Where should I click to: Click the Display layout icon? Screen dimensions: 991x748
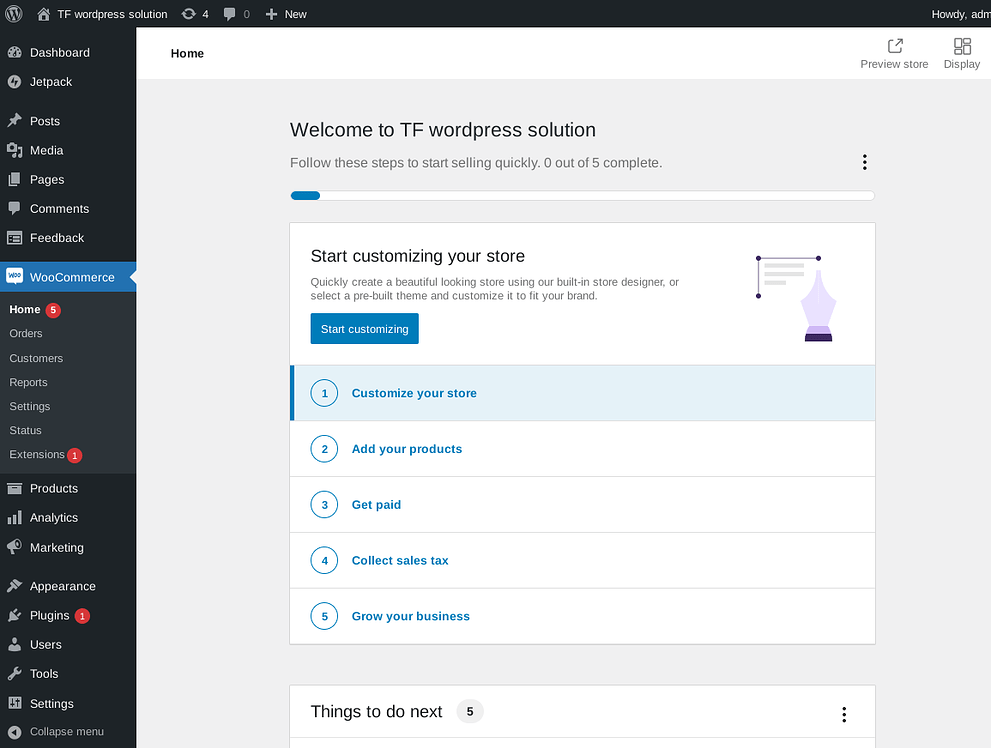point(962,46)
